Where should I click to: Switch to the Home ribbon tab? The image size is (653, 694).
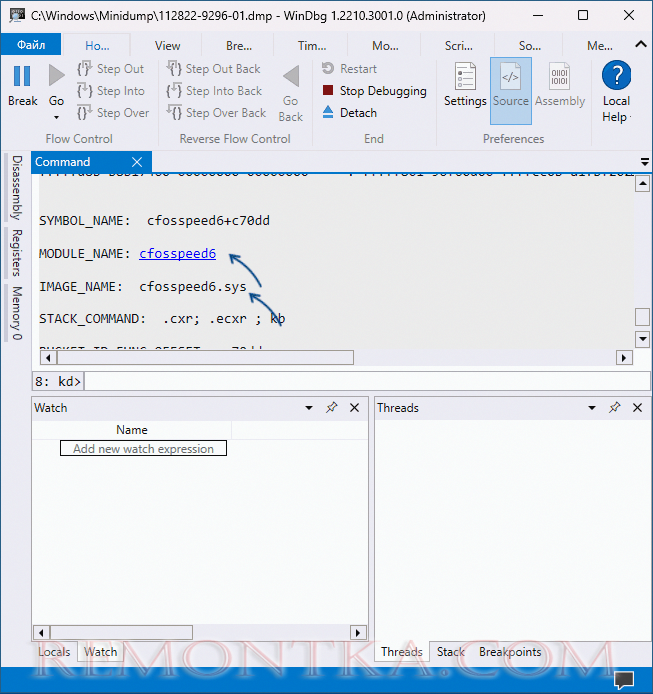coord(97,46)
